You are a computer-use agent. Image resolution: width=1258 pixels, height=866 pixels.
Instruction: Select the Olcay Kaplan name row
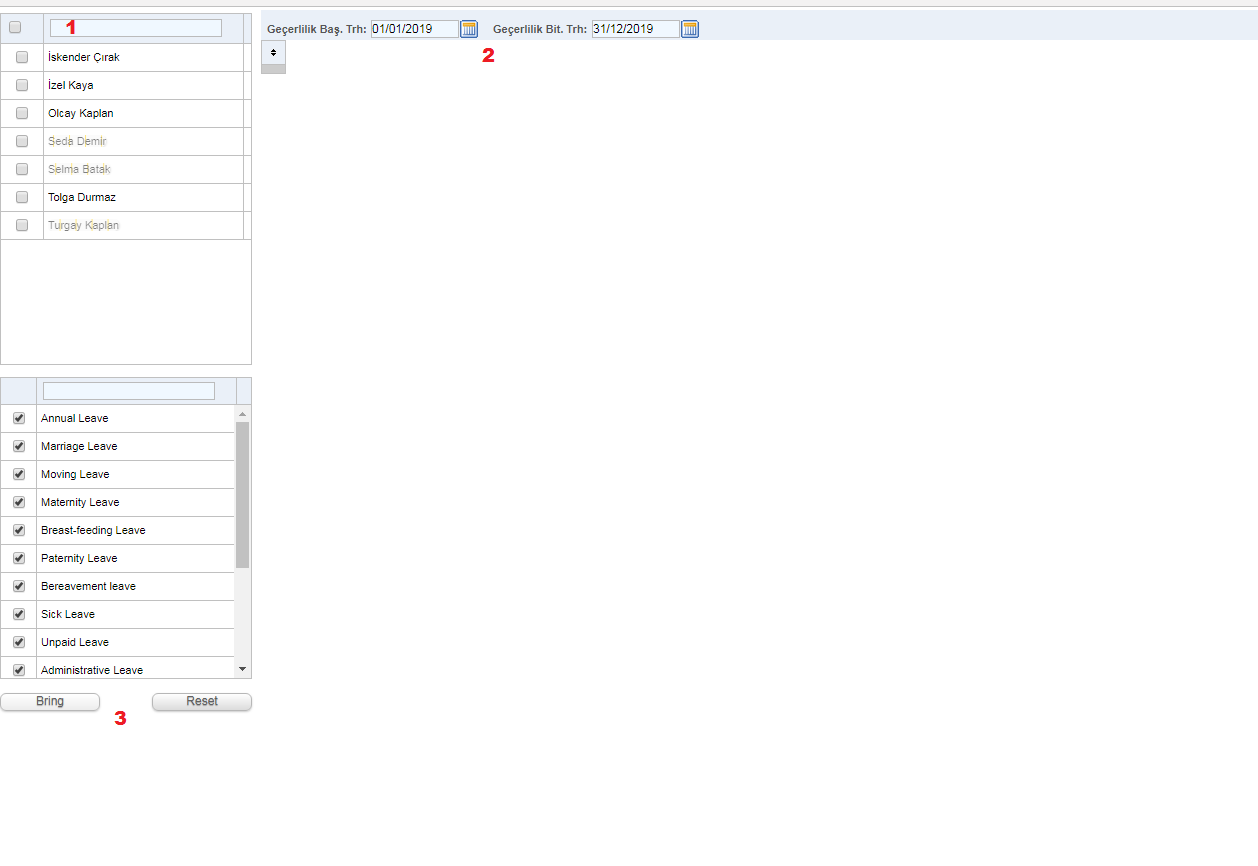143,113
